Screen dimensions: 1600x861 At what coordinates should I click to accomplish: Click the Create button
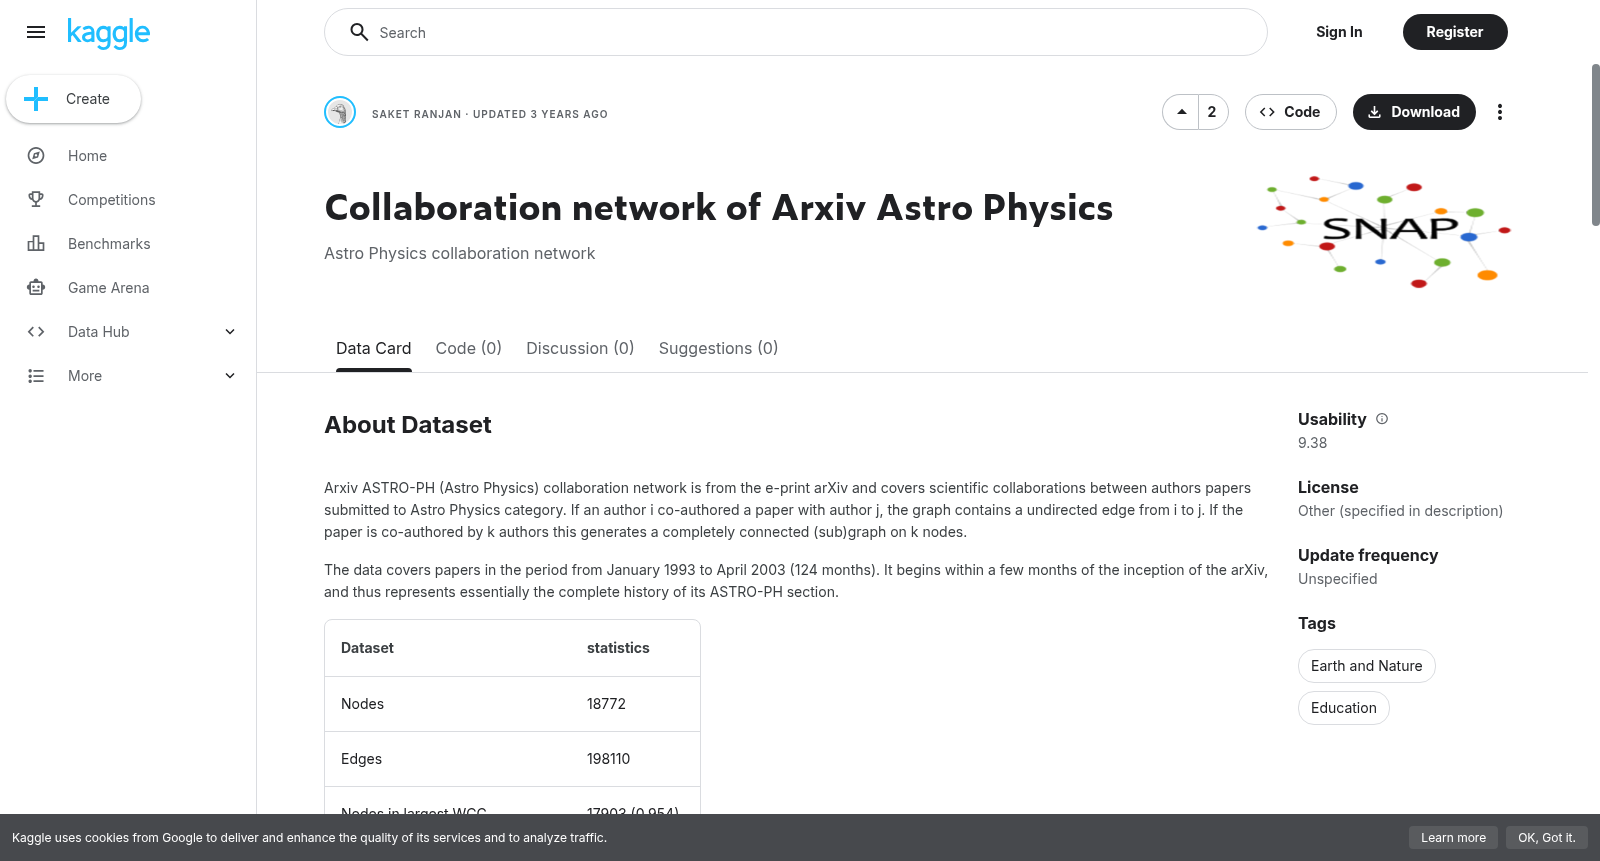tap(74, 99)
